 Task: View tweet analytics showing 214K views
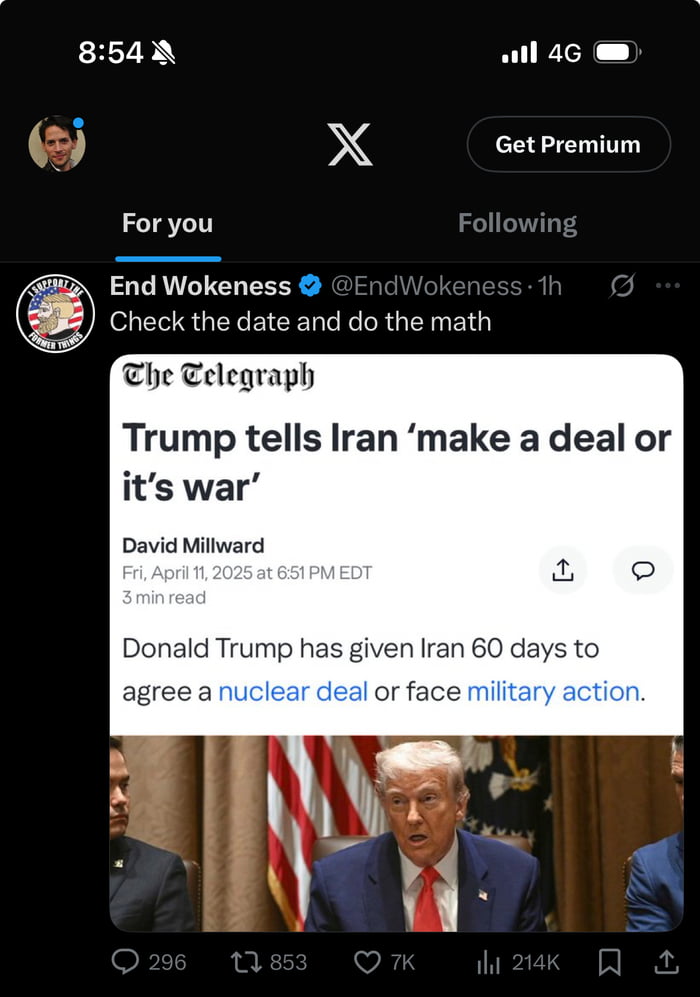(489, 962)
